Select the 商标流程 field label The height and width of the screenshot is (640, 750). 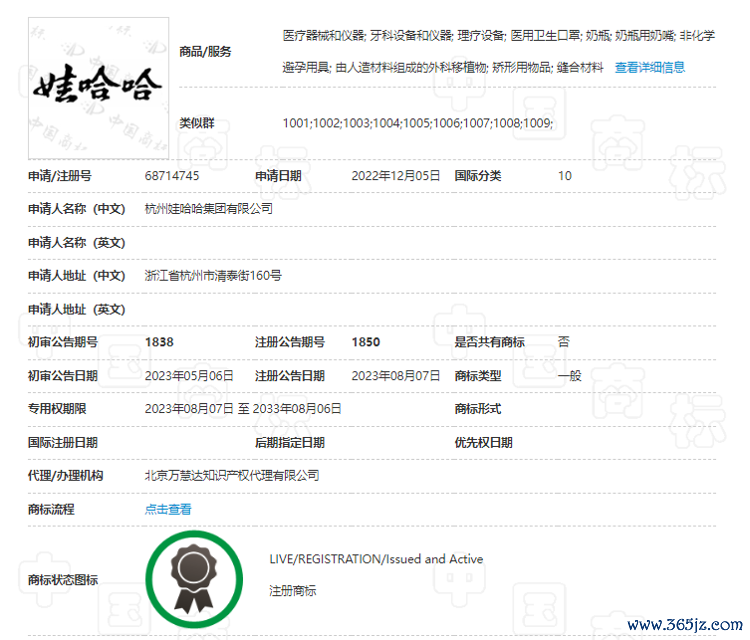(x=51, y=509)
